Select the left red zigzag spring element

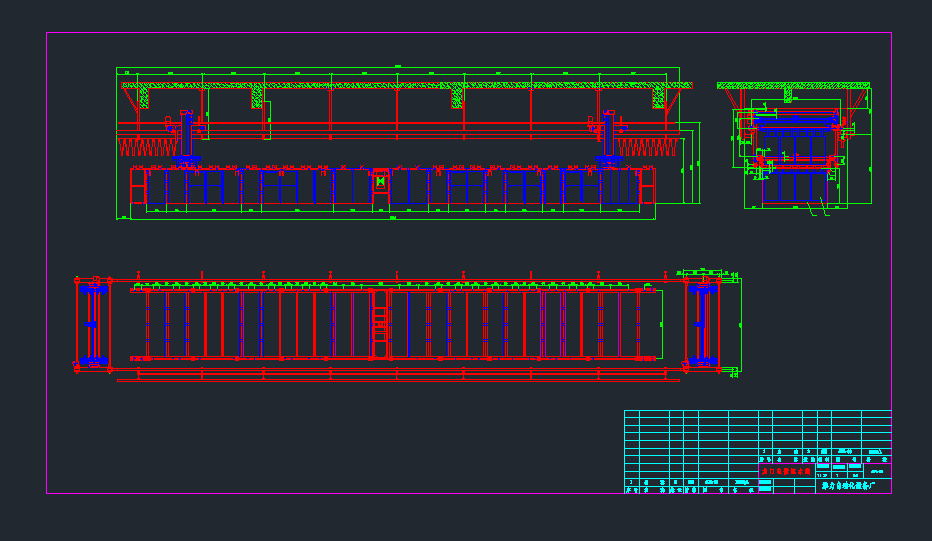pos(142,148)
